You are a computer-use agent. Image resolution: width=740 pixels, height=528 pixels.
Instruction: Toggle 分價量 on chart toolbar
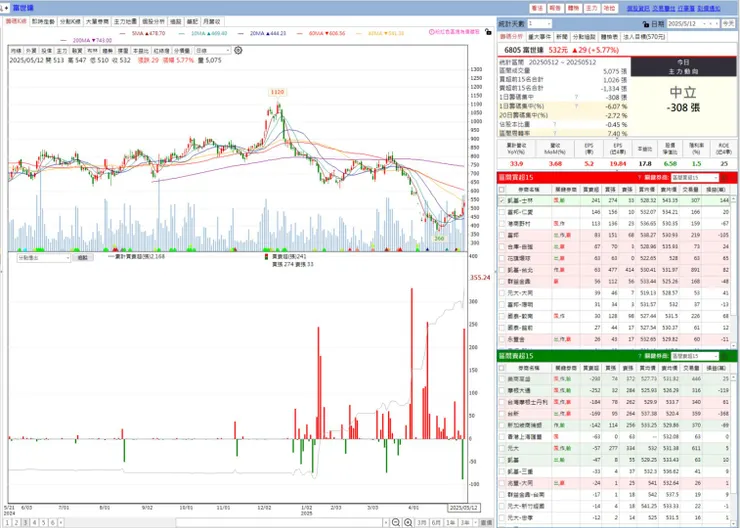pyautogui.click(x=182, y=50)
